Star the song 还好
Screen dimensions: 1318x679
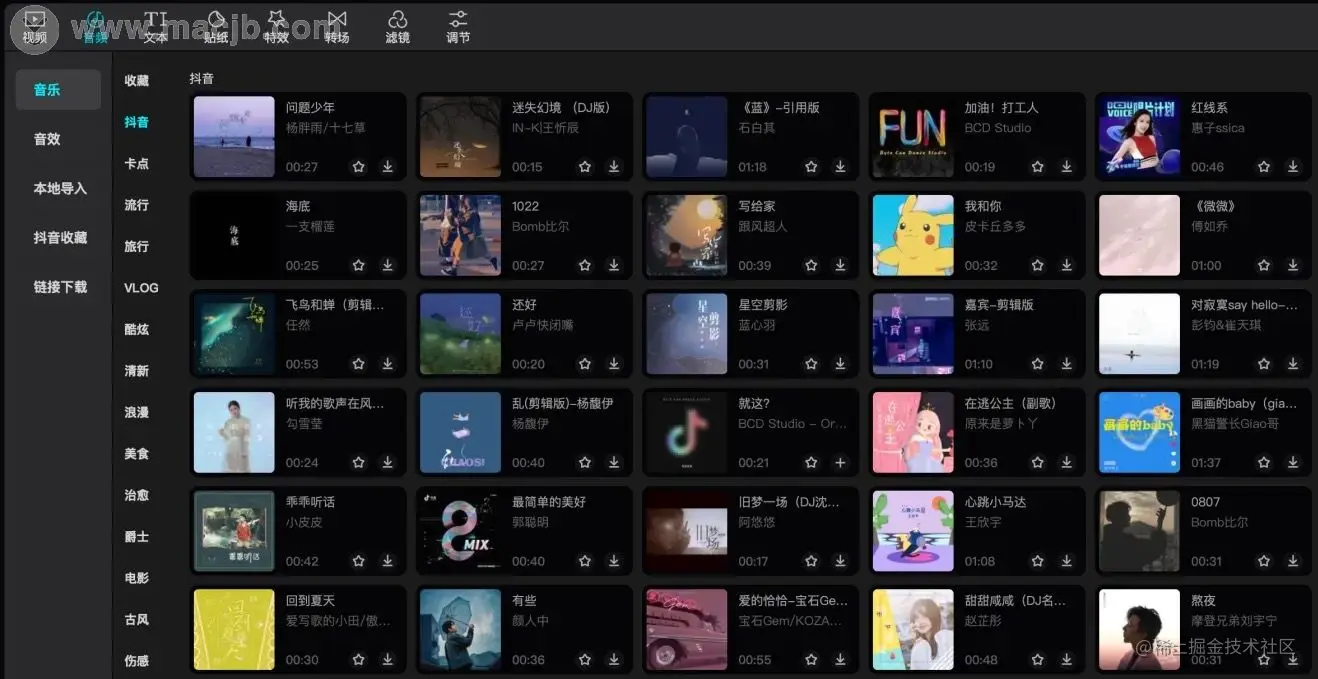click(585, 364)
